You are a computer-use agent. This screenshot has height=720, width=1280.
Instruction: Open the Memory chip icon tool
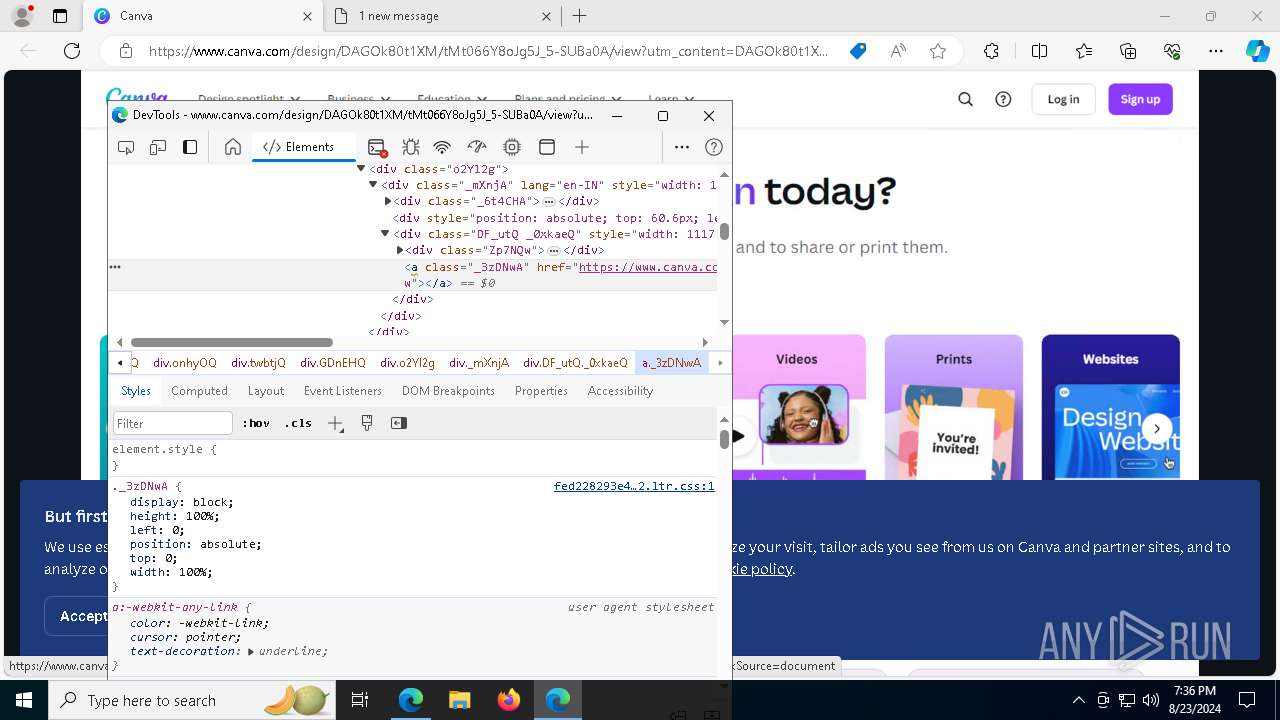tap(512, 147)
